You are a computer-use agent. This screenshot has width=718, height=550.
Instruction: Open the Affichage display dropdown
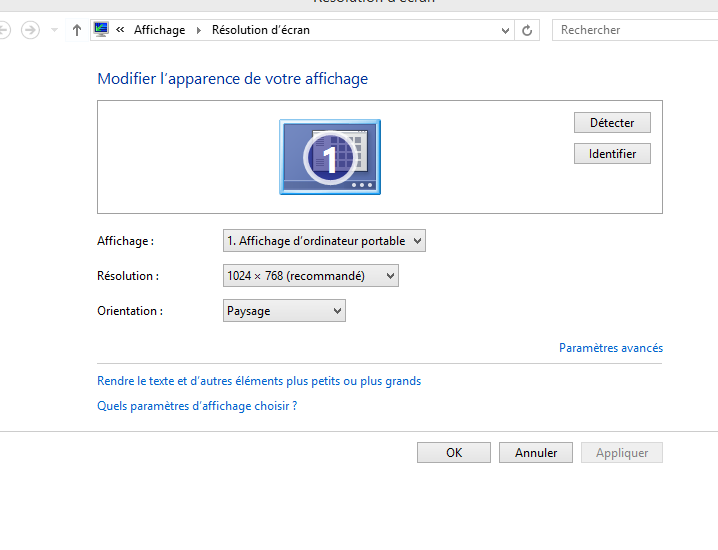coord(324,241)
